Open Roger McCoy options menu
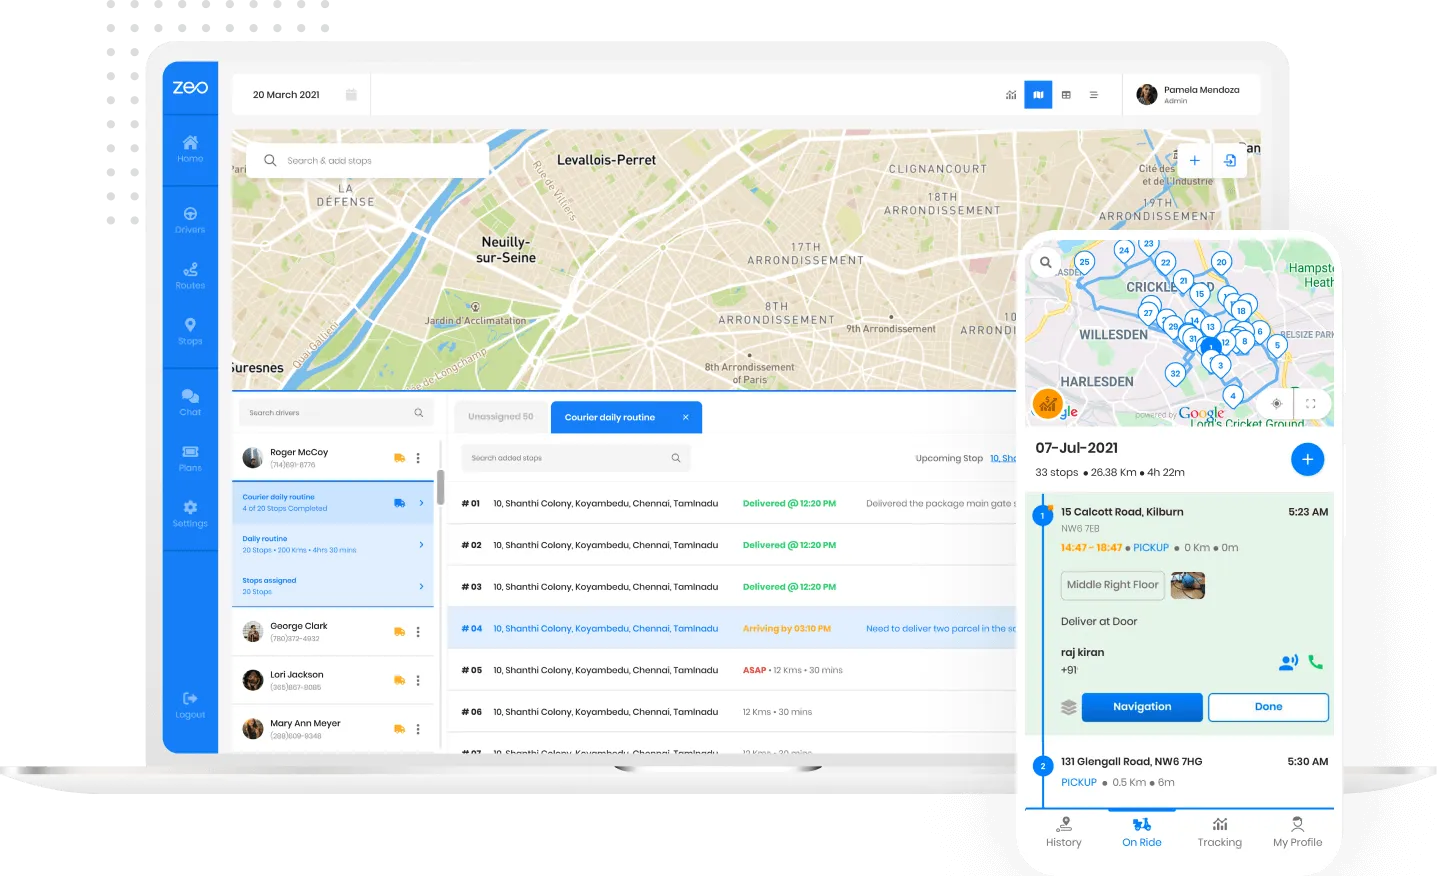This screenshot has height=876, width=1437. click(418, 458)
